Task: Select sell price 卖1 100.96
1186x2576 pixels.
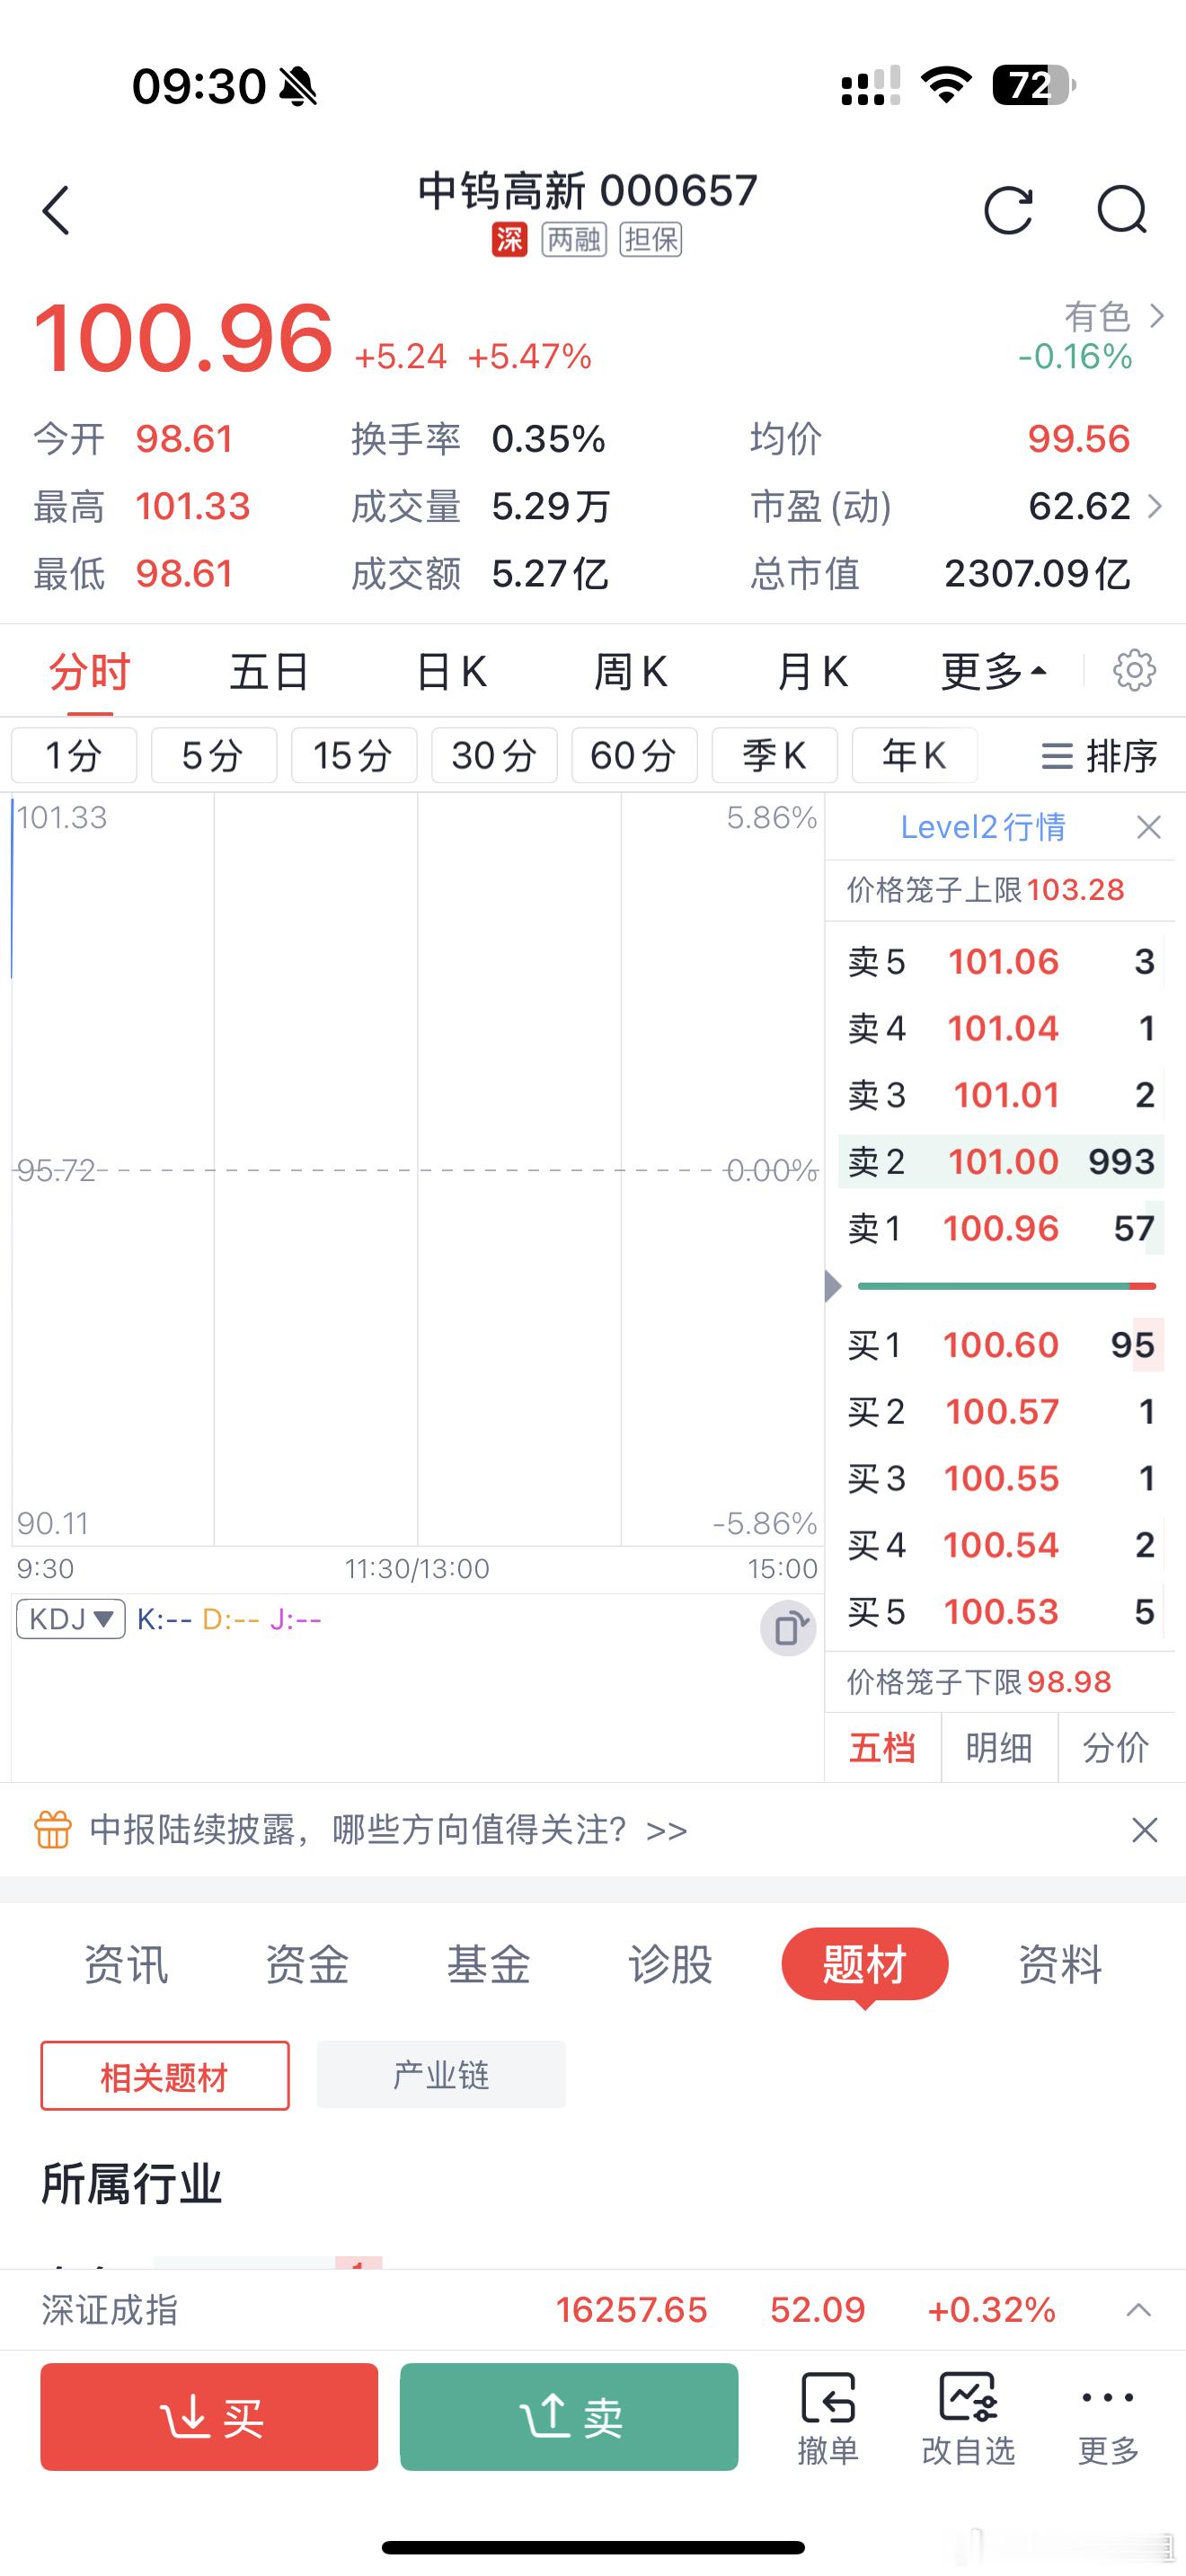Action: [1001, 1228]
